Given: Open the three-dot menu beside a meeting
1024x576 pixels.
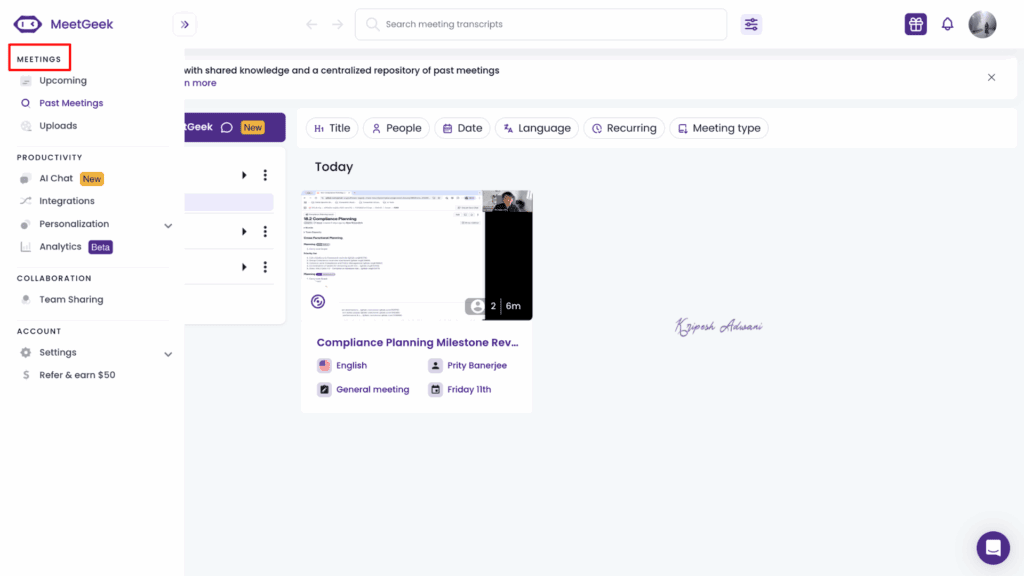Looking at the screenshot, I should coord(264,175).
